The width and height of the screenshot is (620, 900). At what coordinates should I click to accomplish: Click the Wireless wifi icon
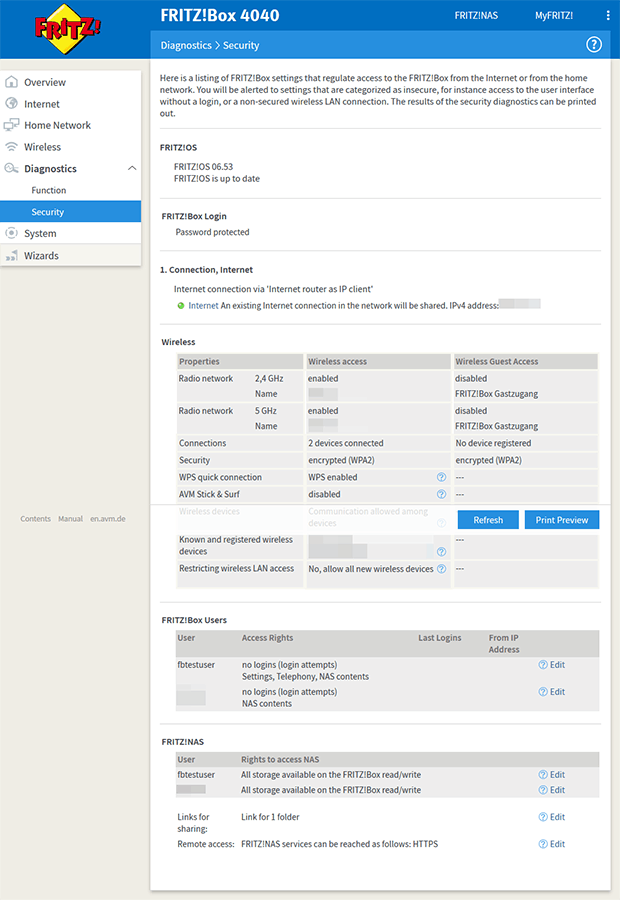(x=11, y=147)
